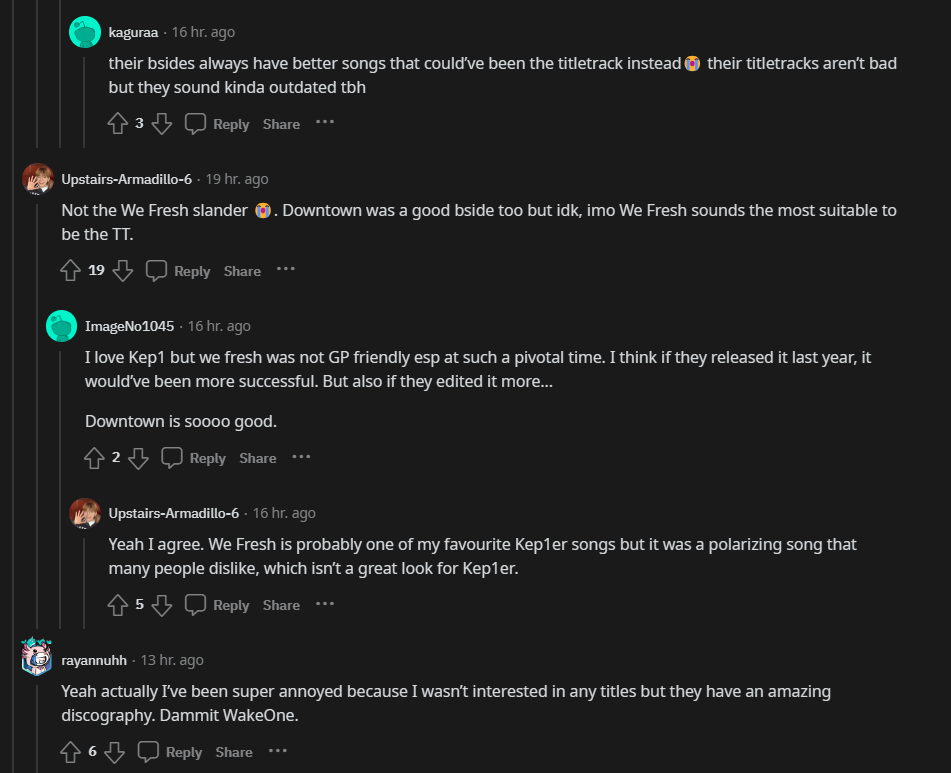
Task: Open rayannuhh's profile via avatar
Action: coord(37,659)
